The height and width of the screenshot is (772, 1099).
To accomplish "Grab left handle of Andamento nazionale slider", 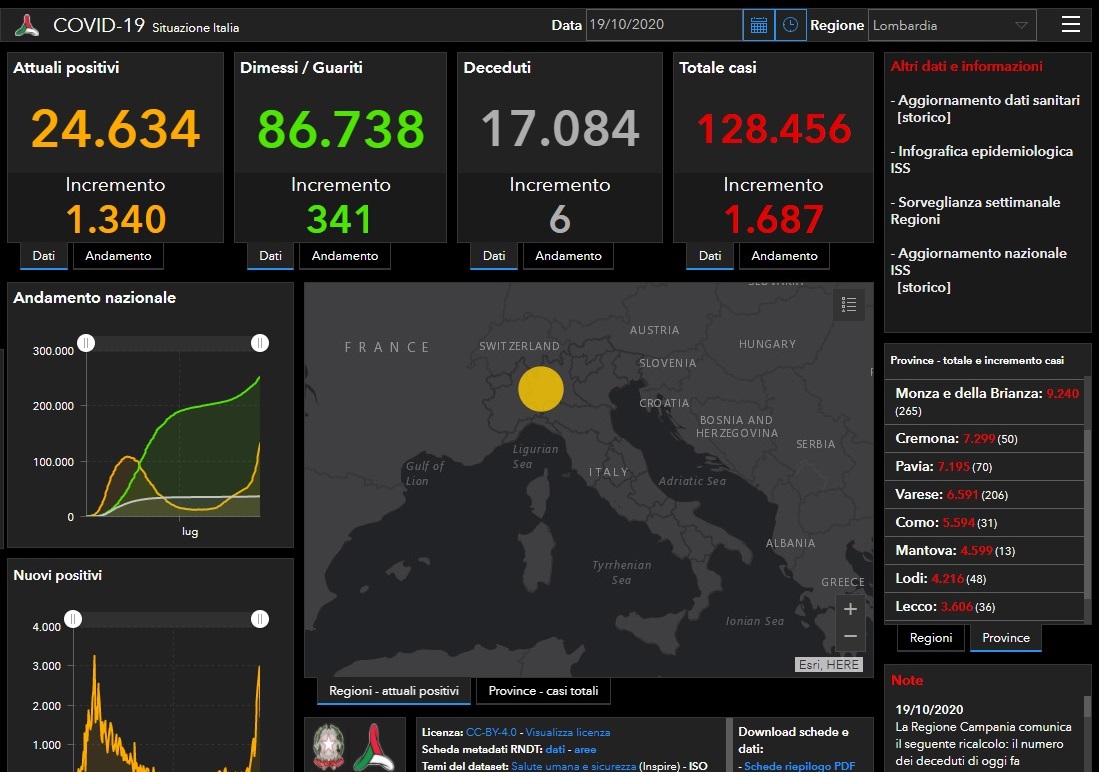I will pos(87,344).
